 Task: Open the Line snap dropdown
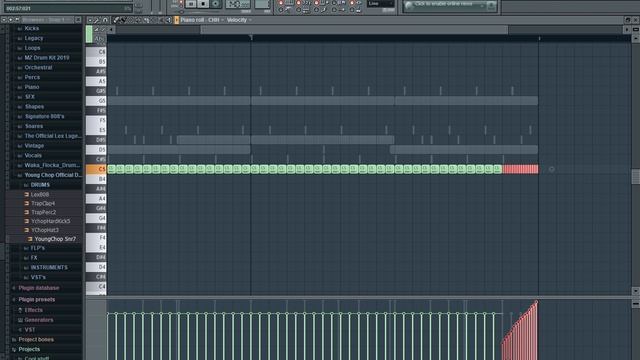click(x=380, y=4)
